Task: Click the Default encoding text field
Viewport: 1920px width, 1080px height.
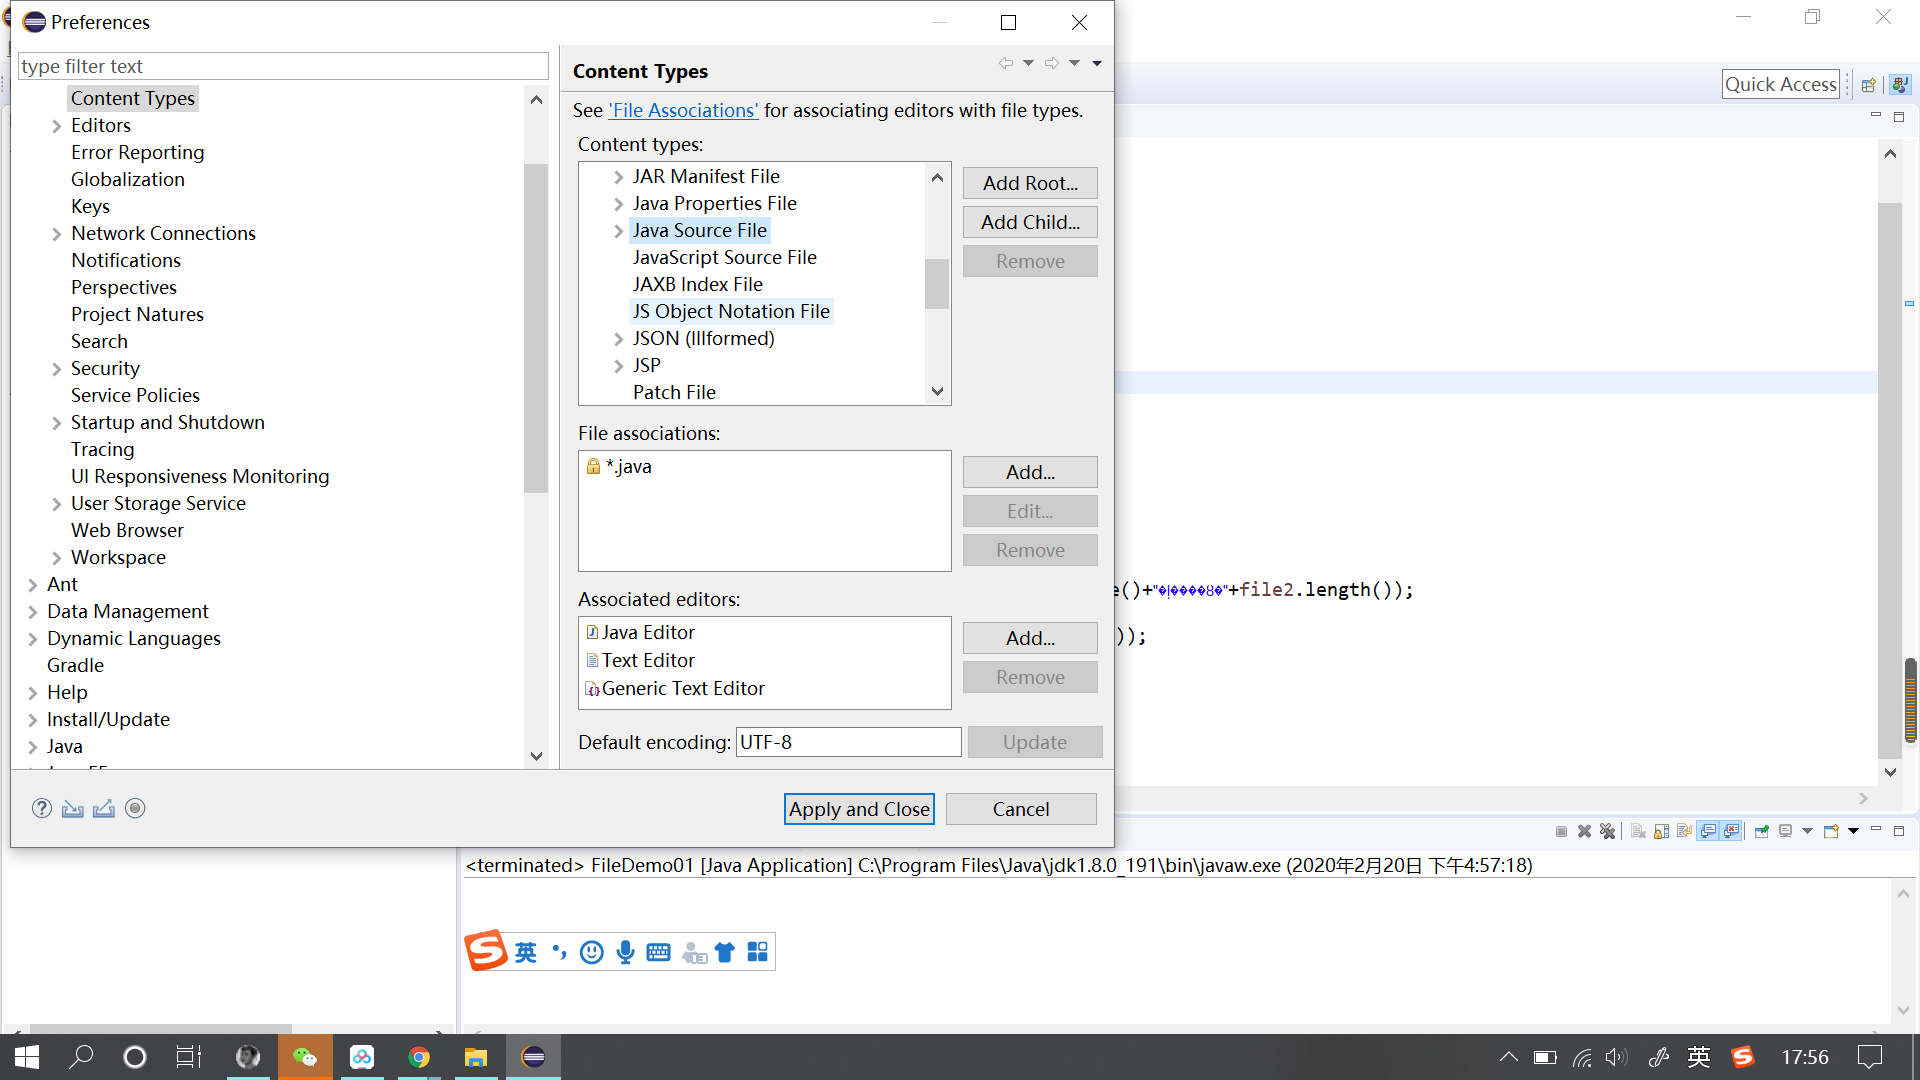Action: [848, 742]
